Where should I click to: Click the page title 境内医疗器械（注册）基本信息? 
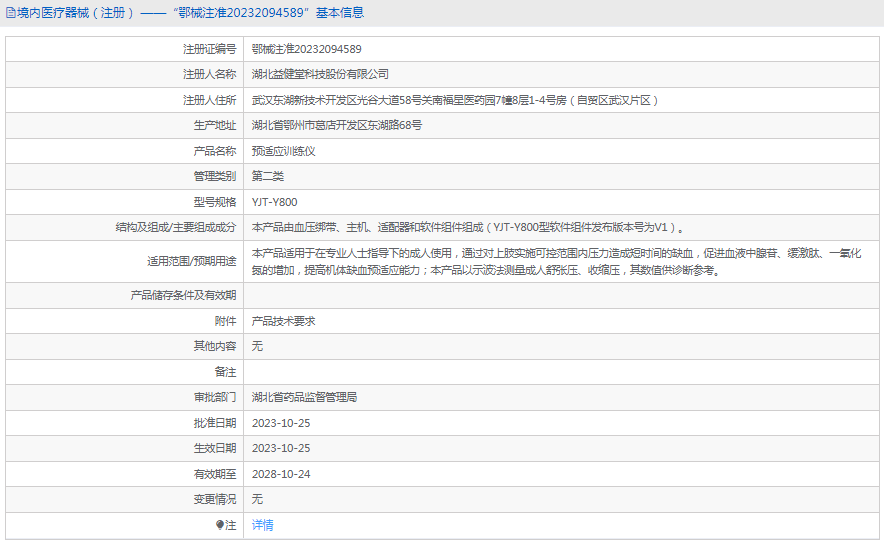191,12
